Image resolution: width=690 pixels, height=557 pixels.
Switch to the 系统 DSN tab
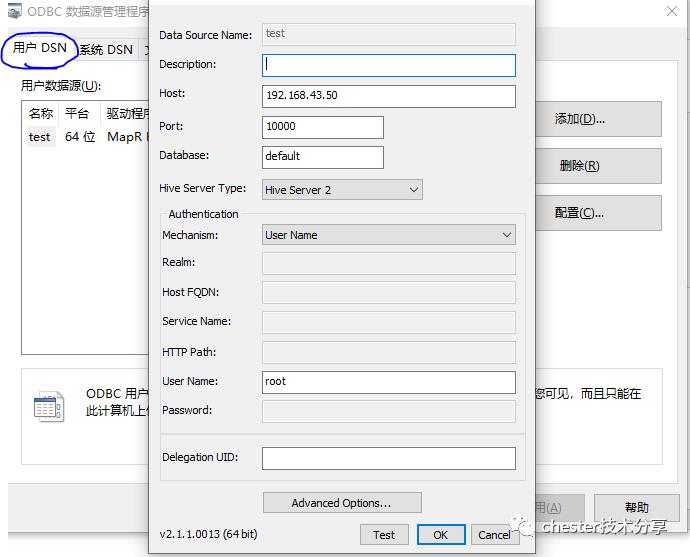(106, 50)
